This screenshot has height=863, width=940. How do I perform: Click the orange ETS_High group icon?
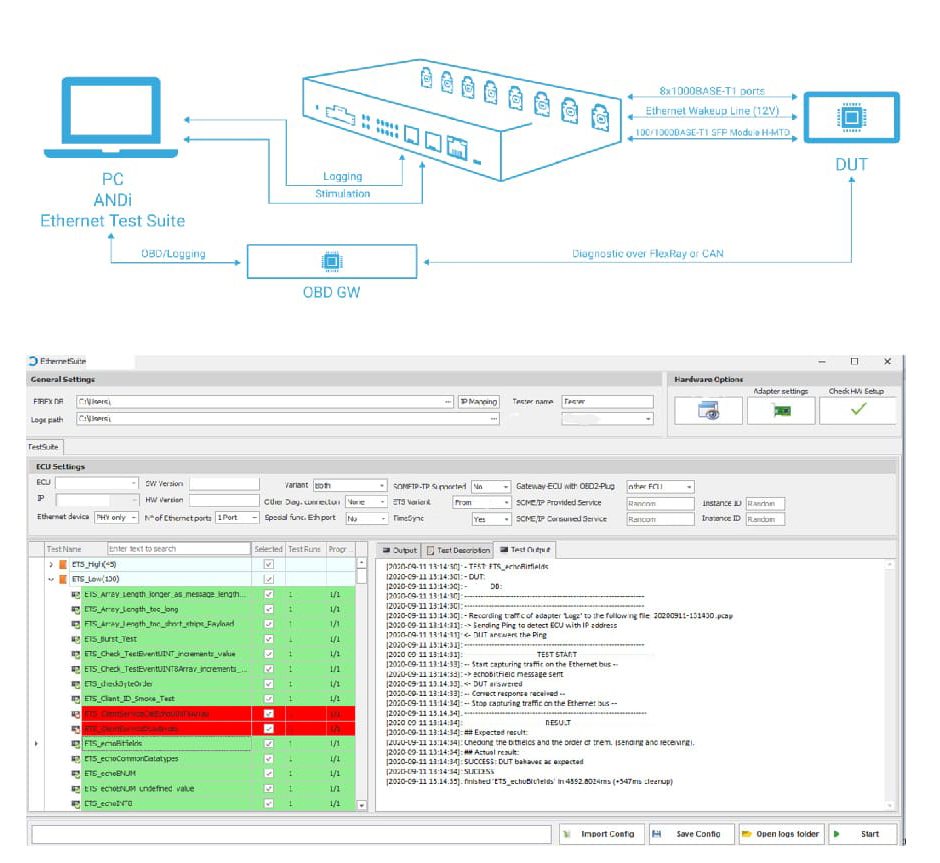click(x=62, y=565)
